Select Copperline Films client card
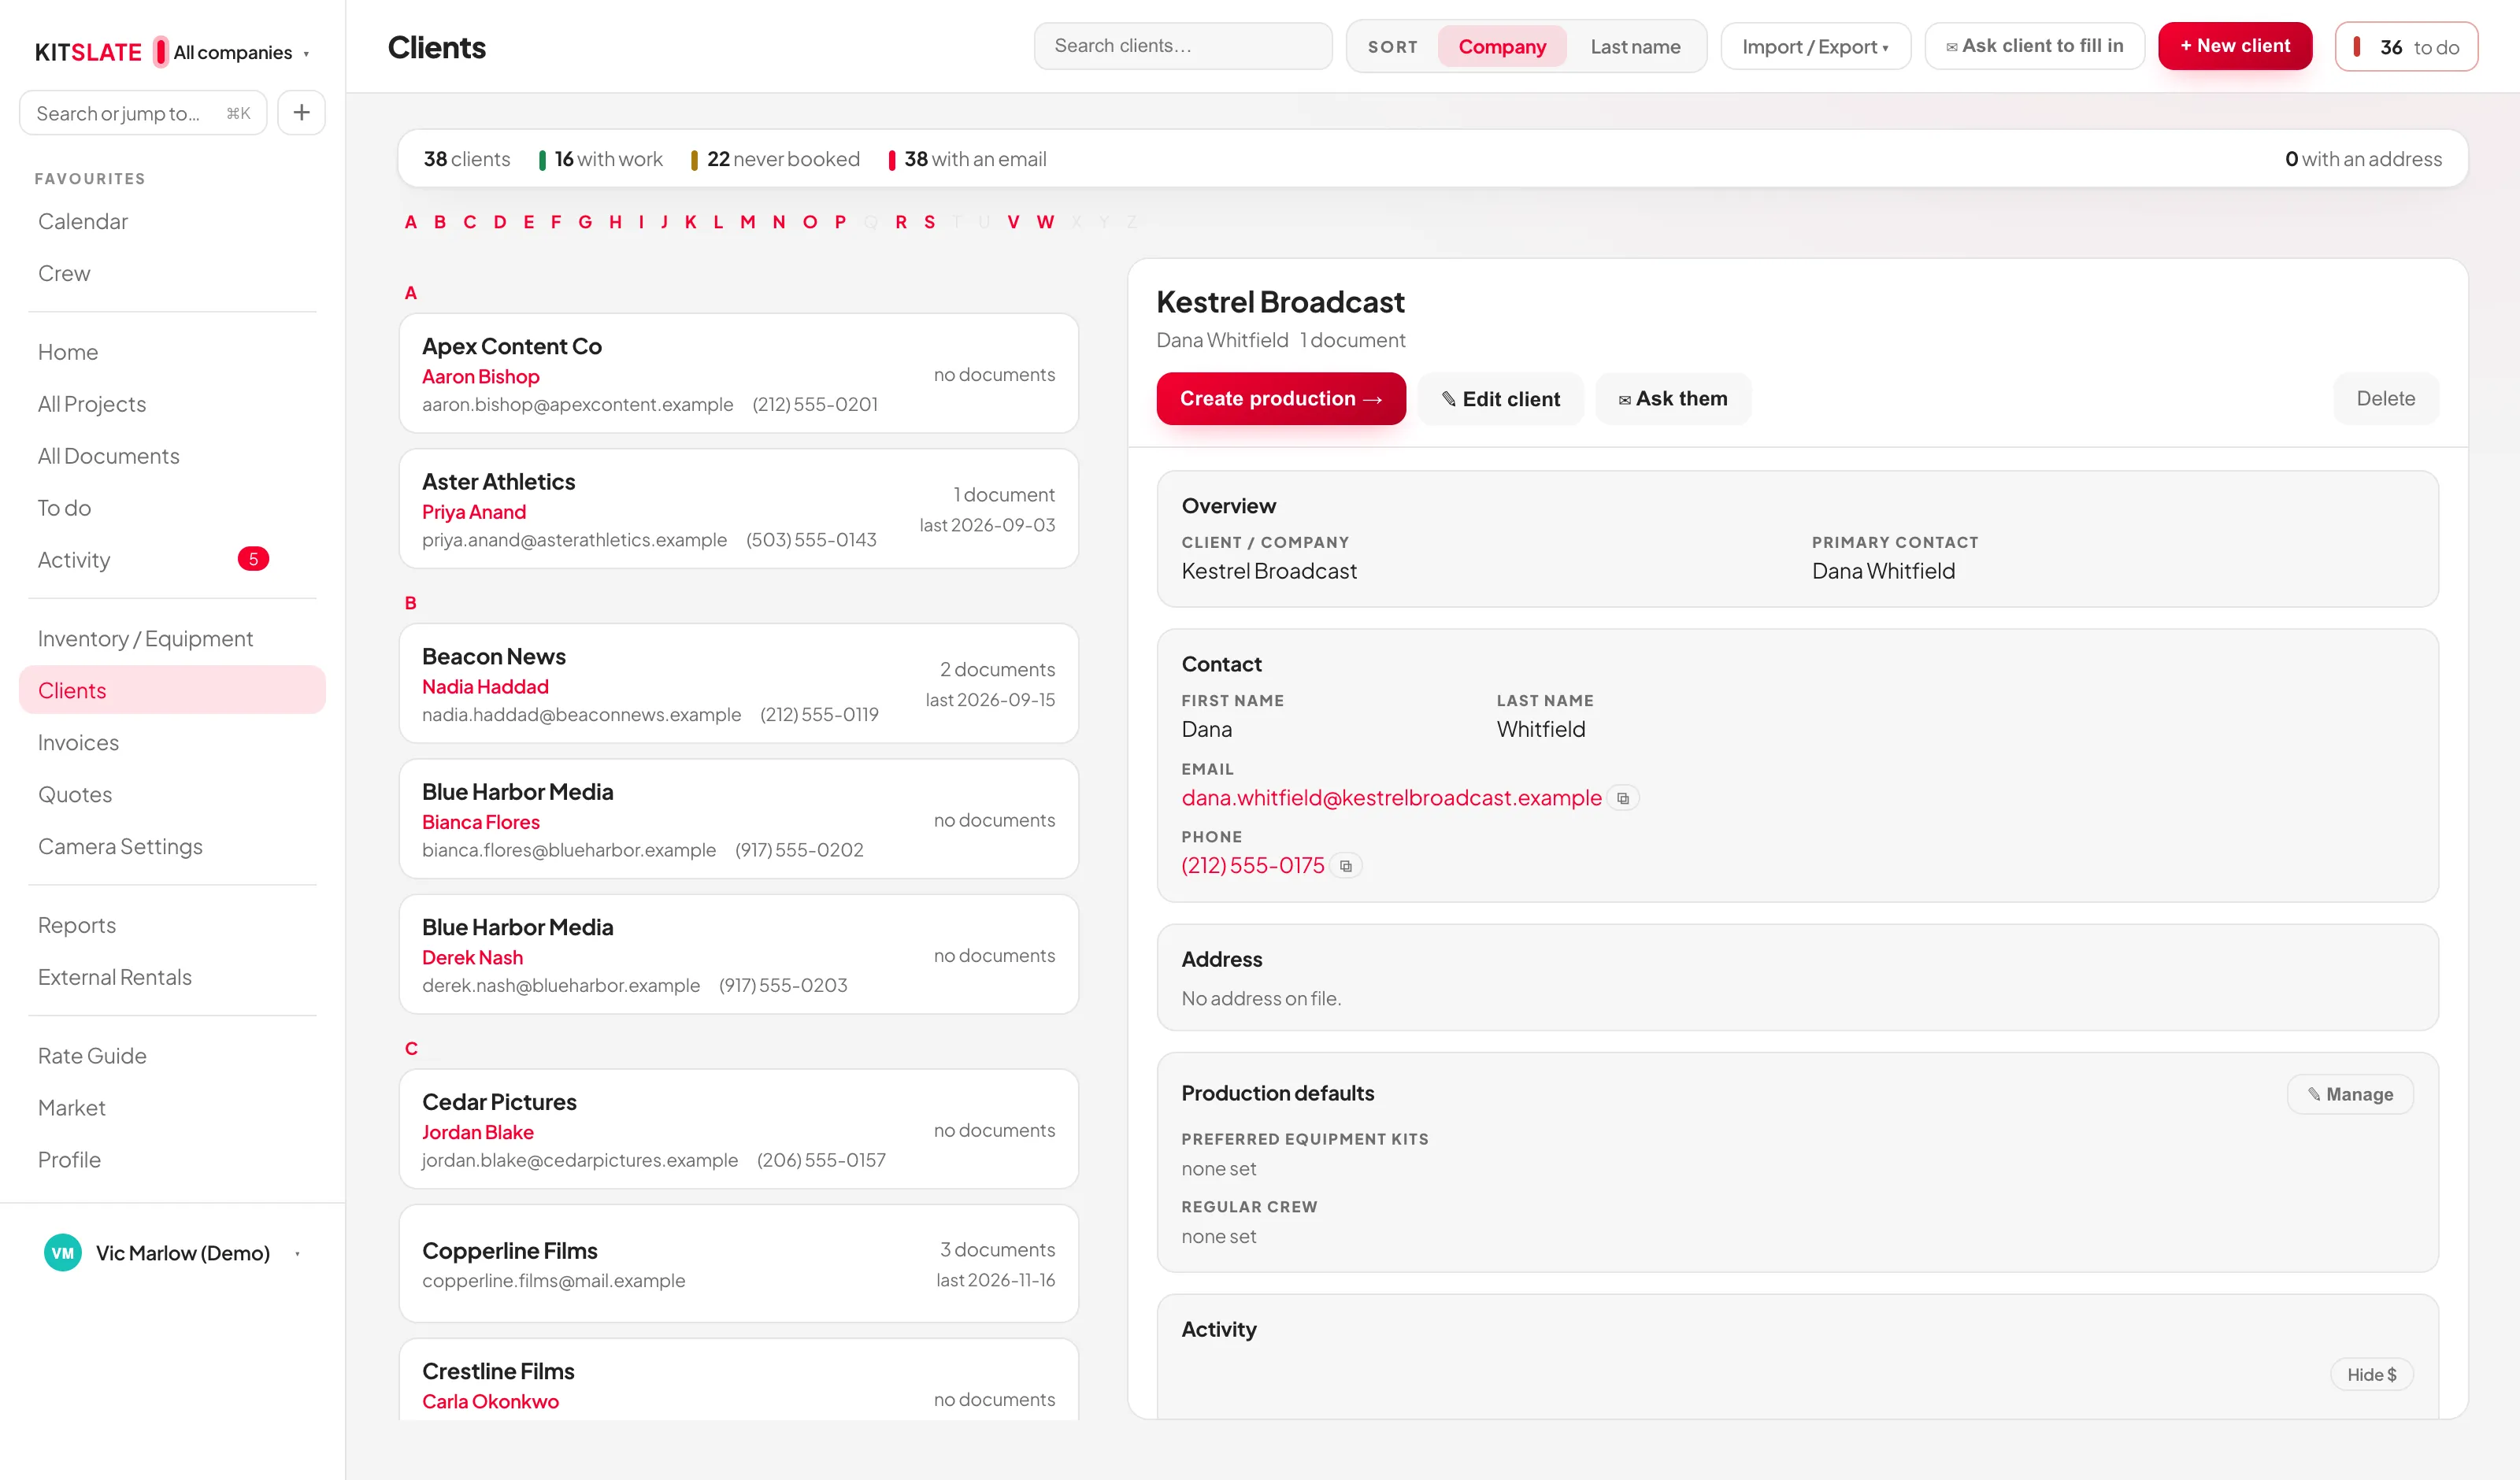The image size is (2520, 1480). (739, 1264)
